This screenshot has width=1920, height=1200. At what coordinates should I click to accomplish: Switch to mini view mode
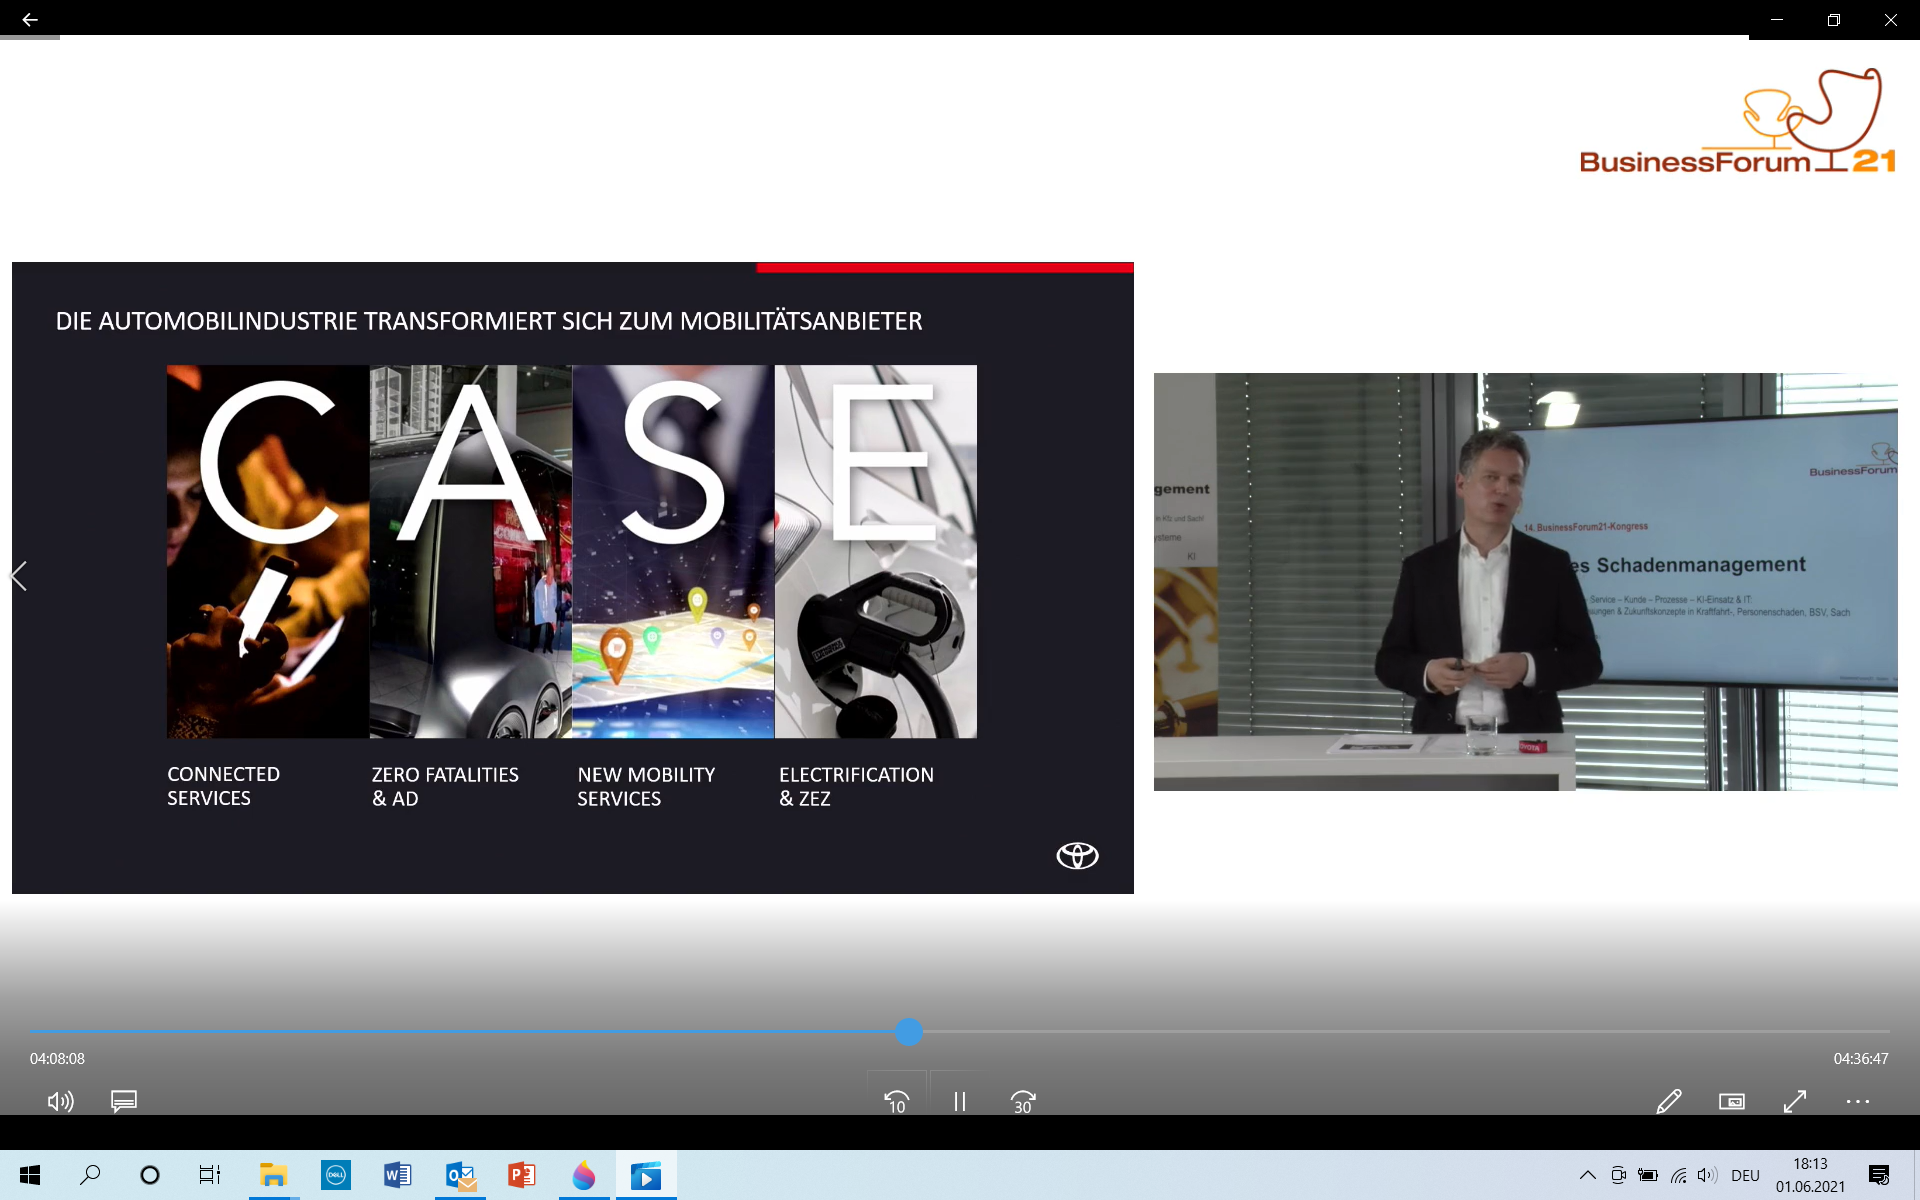(1731, 1101)
